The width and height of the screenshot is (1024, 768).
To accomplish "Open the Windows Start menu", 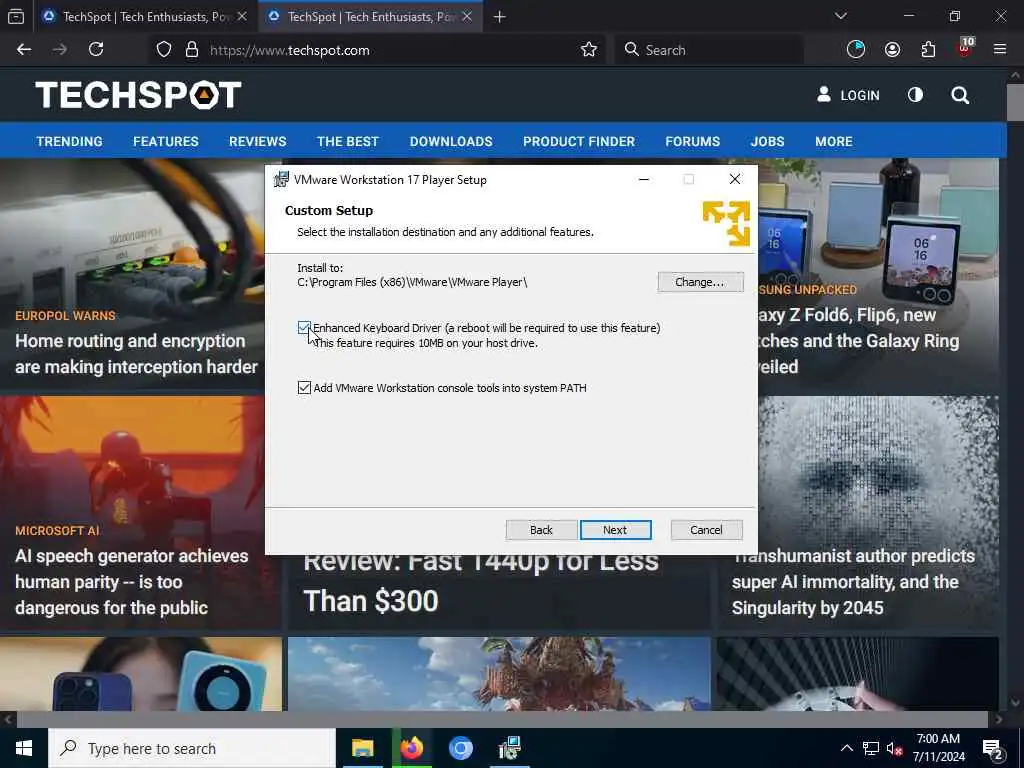I will click(24, 748).
